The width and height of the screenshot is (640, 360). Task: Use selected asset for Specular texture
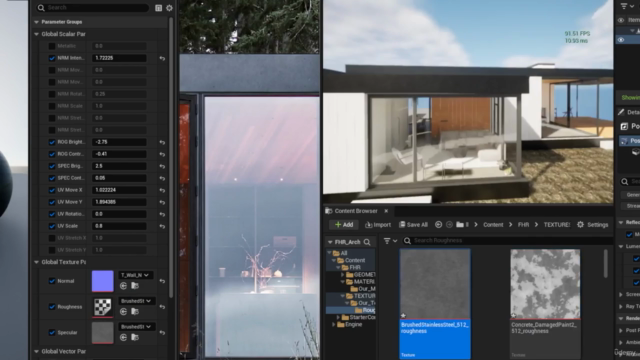(123, 337)
